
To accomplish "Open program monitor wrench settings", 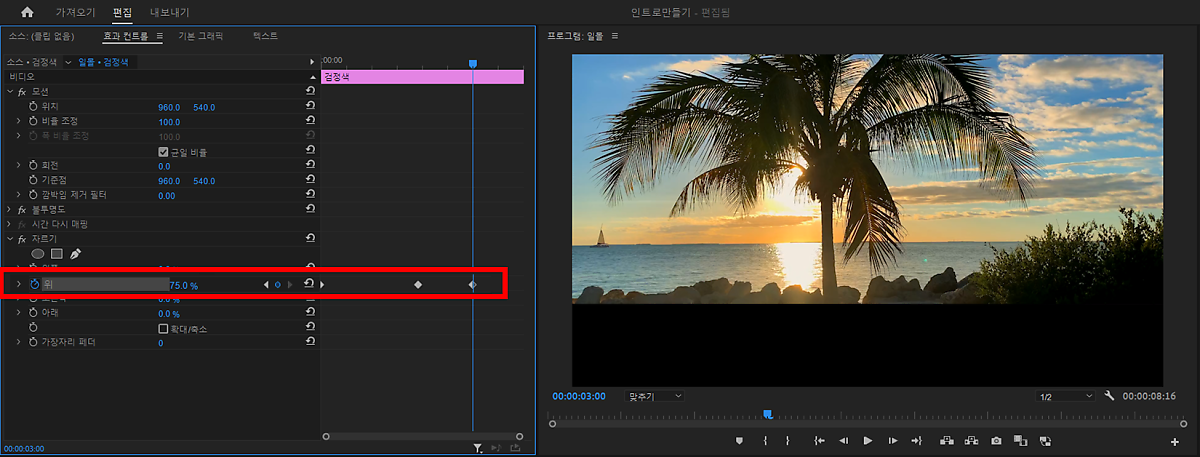I will (x=1109, y=396).
